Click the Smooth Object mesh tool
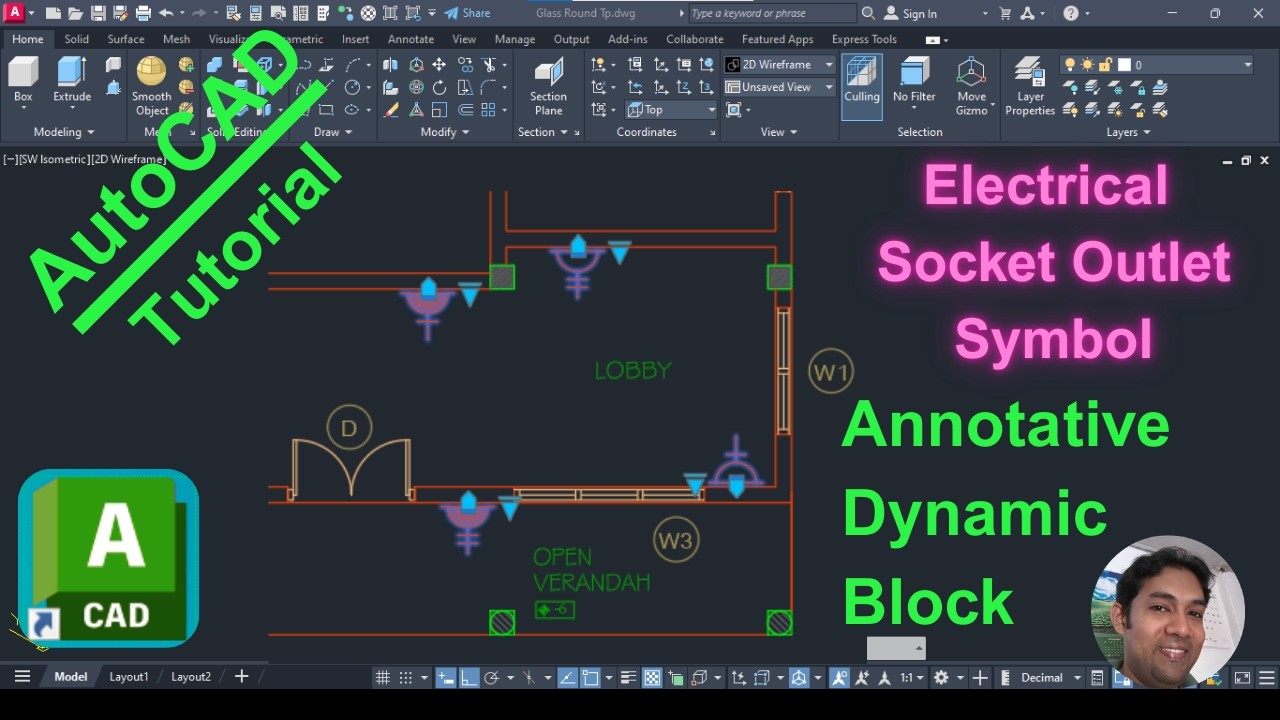This screenshot has height=720, width=1280. pos(152,87)
